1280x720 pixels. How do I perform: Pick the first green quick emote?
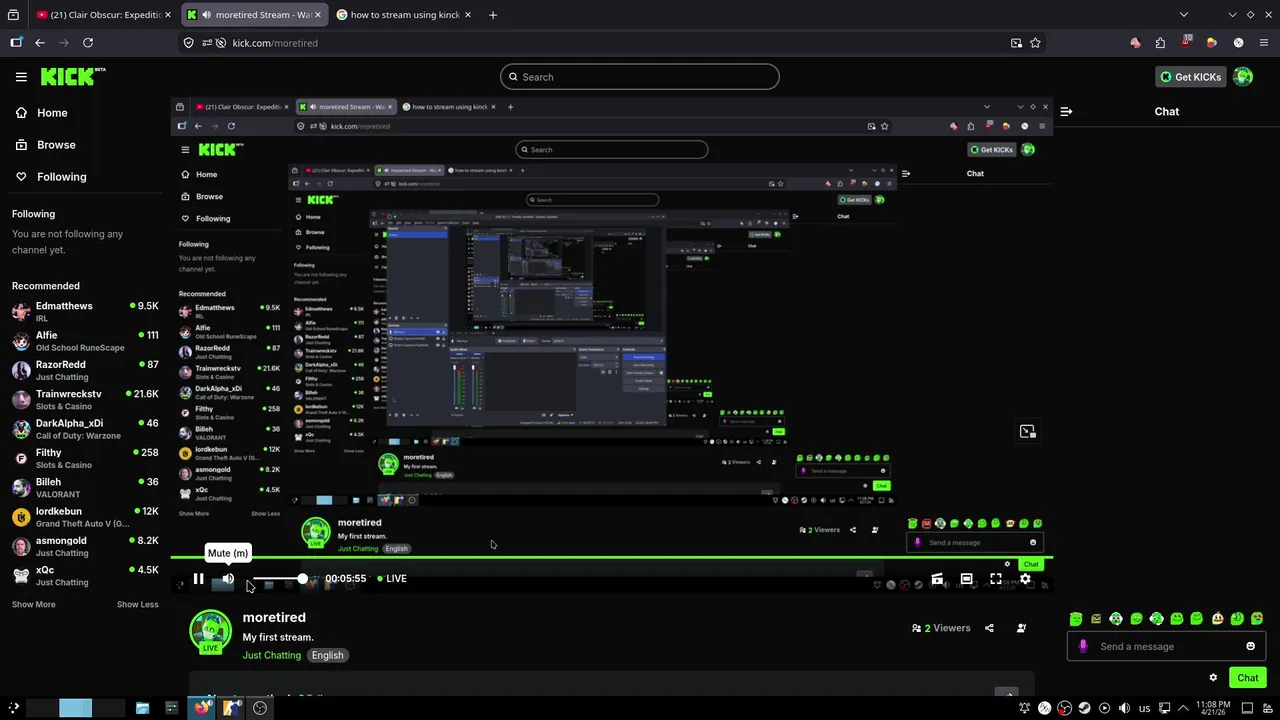[x=1076, y=619]
